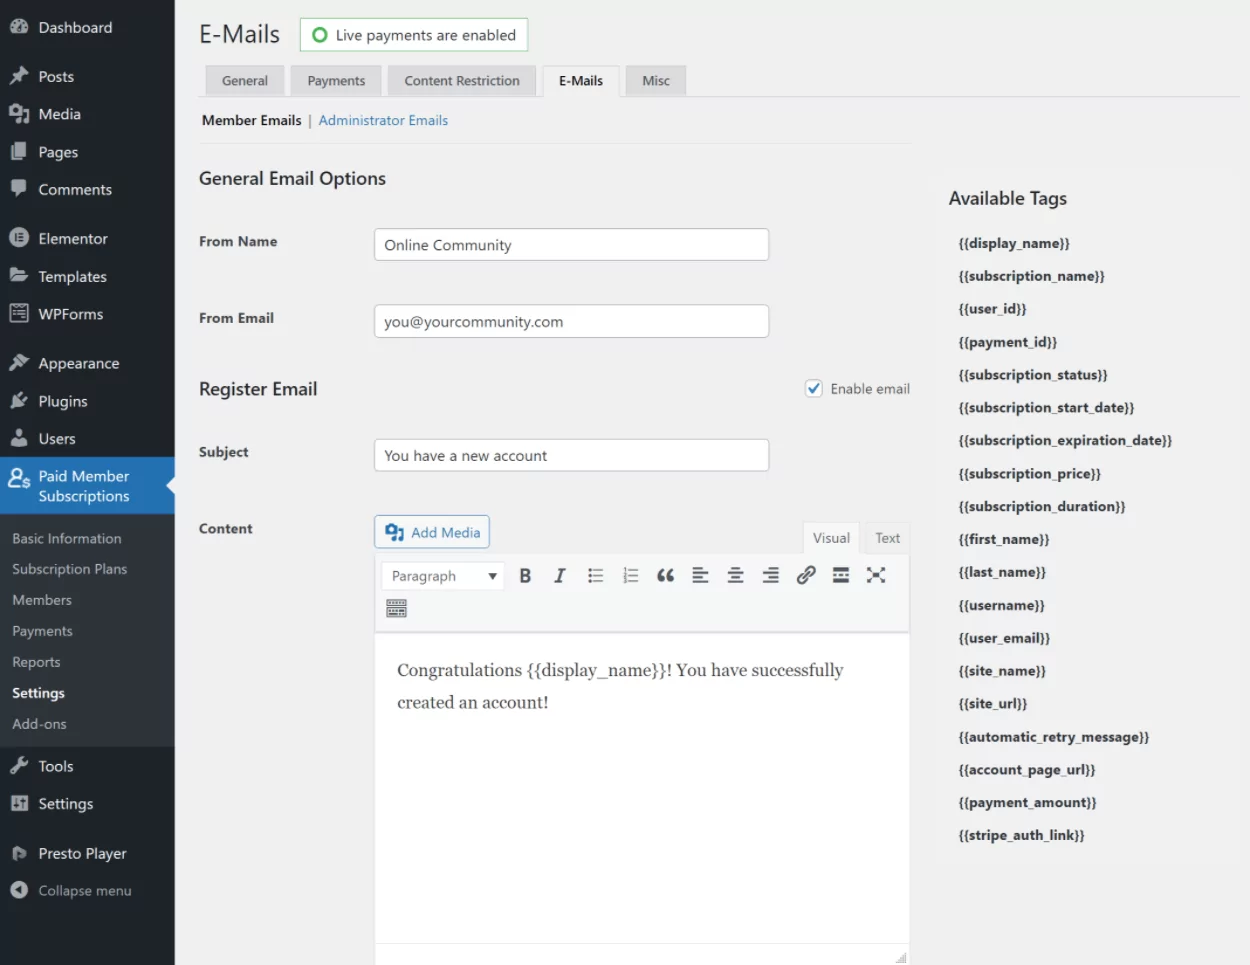Click Live payments are enabled badge
1250x965 pixels.
(x=414, y=35)
